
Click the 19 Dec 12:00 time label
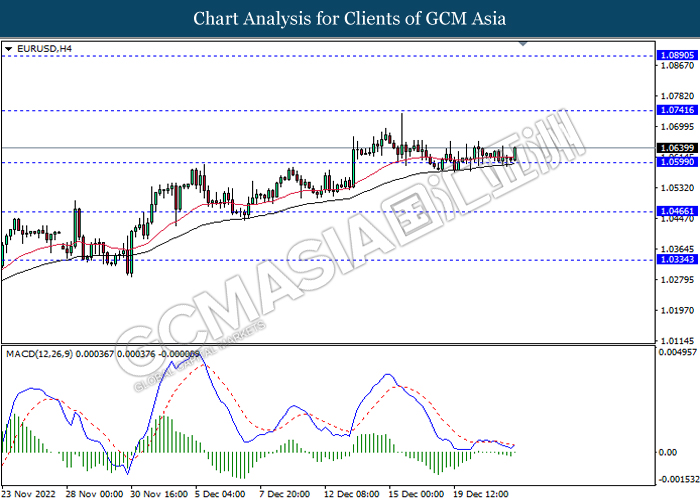(x=482, y=494)
